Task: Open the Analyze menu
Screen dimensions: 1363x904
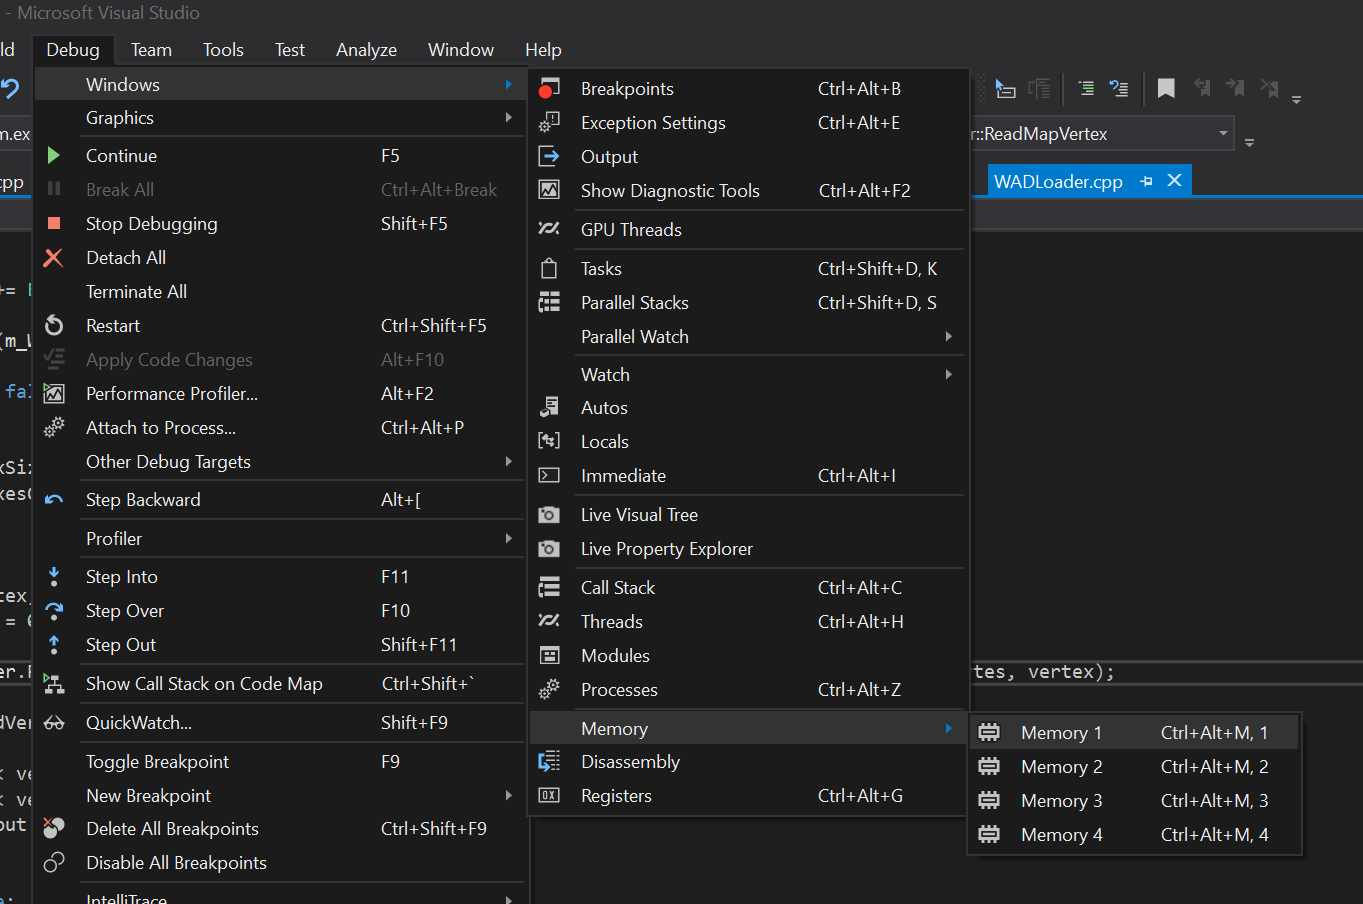Action: pos(366,50)
